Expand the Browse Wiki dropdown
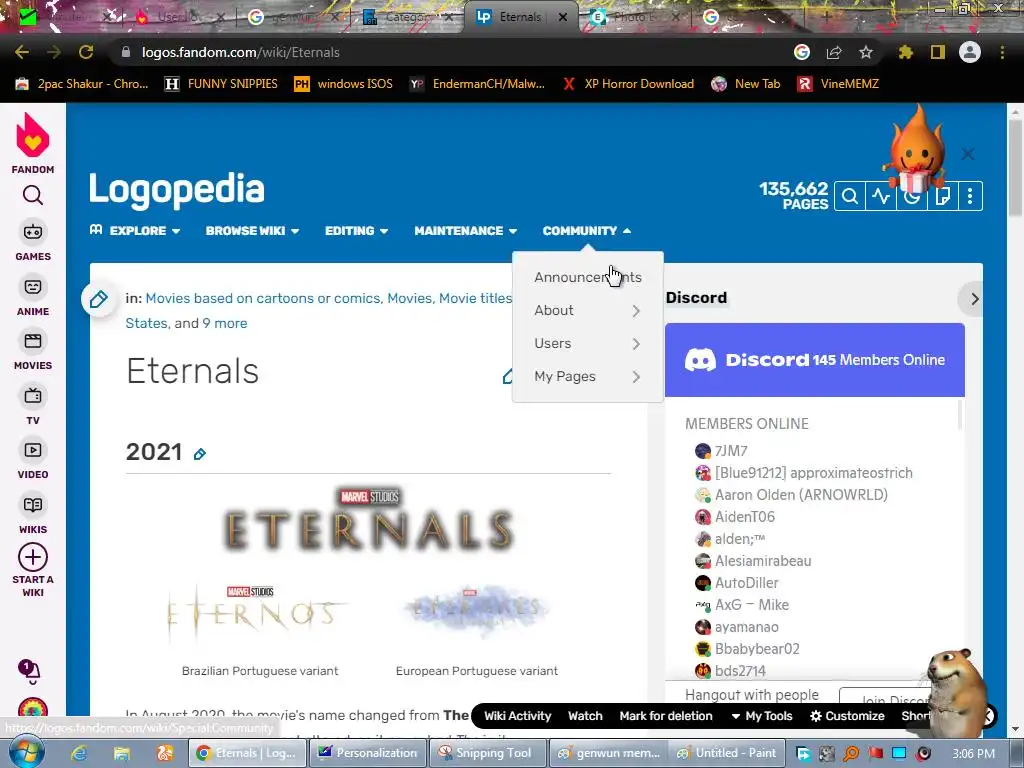The image size is (1024, 768). (x=252, y=231)
